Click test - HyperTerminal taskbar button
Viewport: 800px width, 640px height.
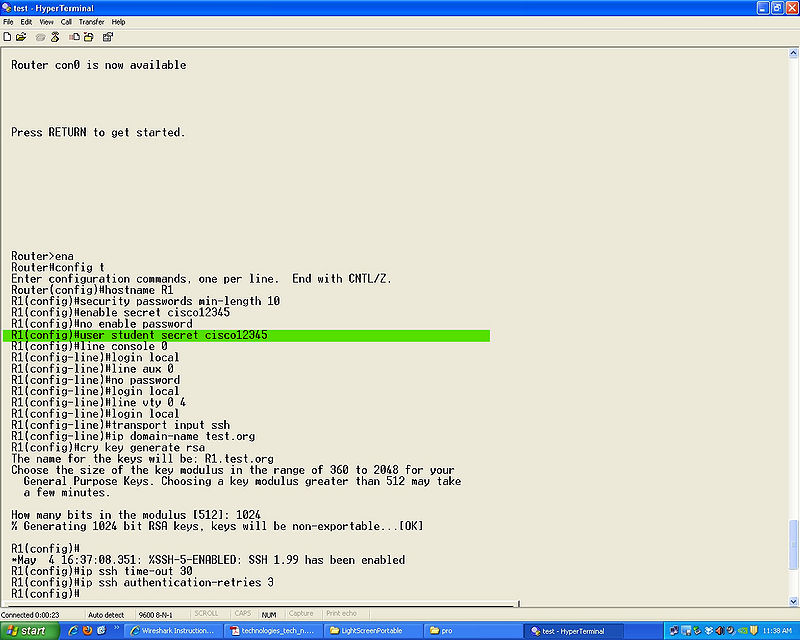point(572,631)
